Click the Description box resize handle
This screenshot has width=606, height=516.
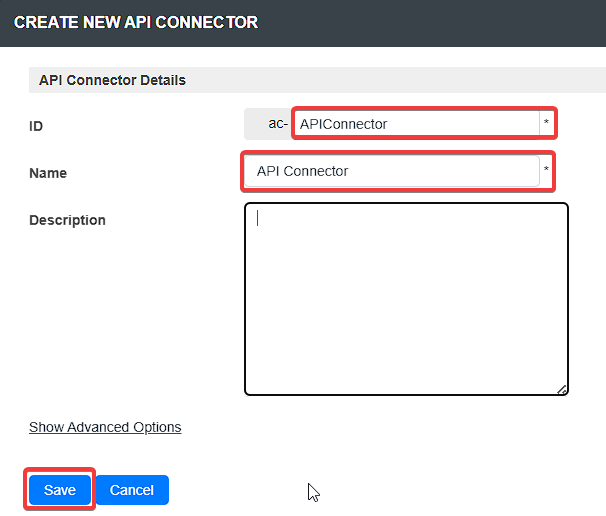pyautogui.click(x=561, y=389)
